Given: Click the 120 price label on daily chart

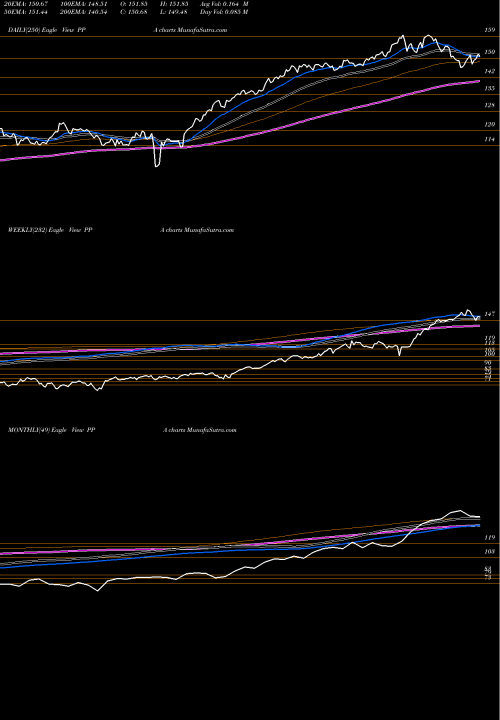Looking at the screenshot, I should [490, 124].
